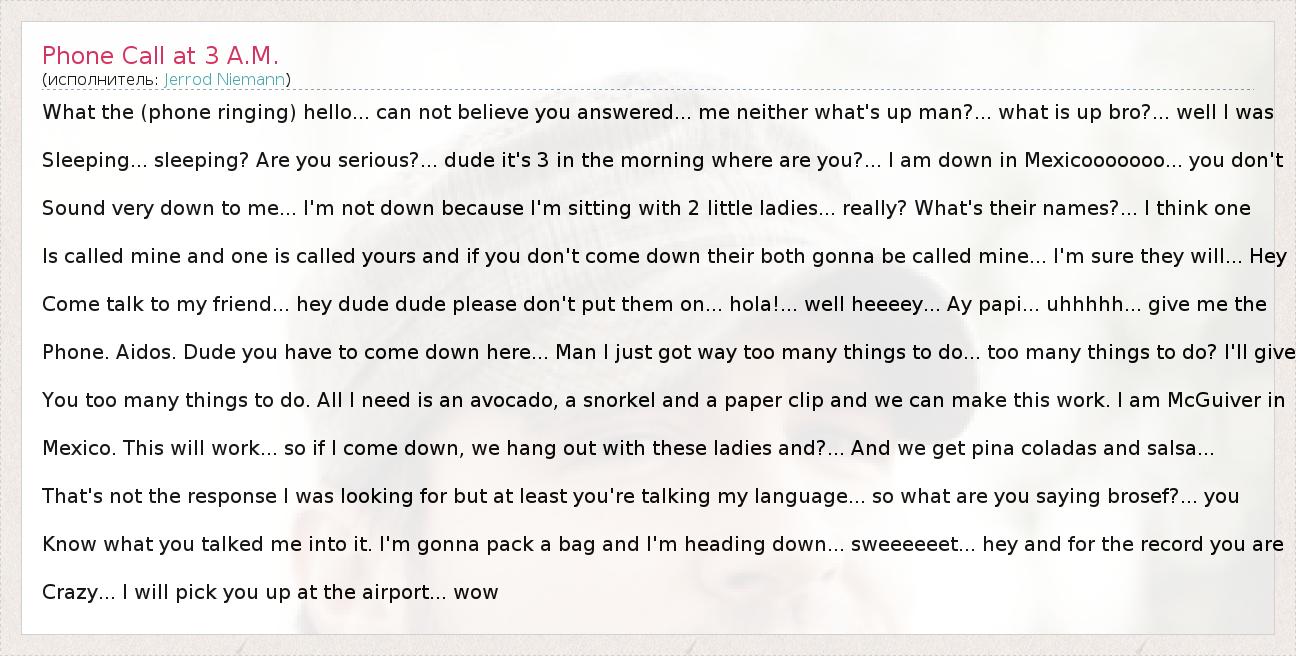Click the 'исполнитель' label text
Screen dimensions: 1296x656
pos(100,79)
